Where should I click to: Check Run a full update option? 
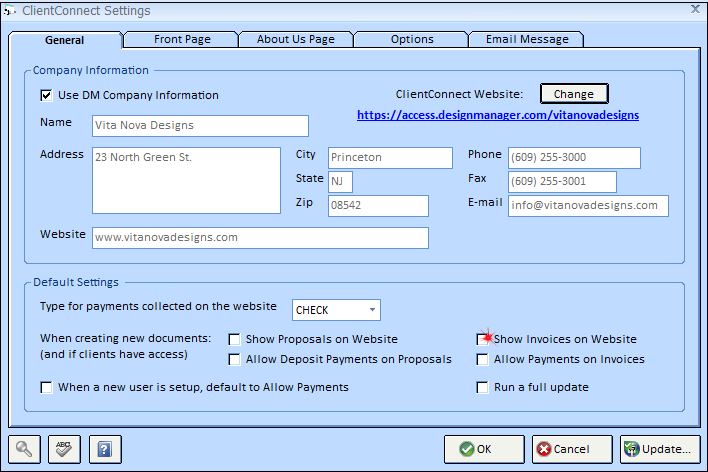482,388
